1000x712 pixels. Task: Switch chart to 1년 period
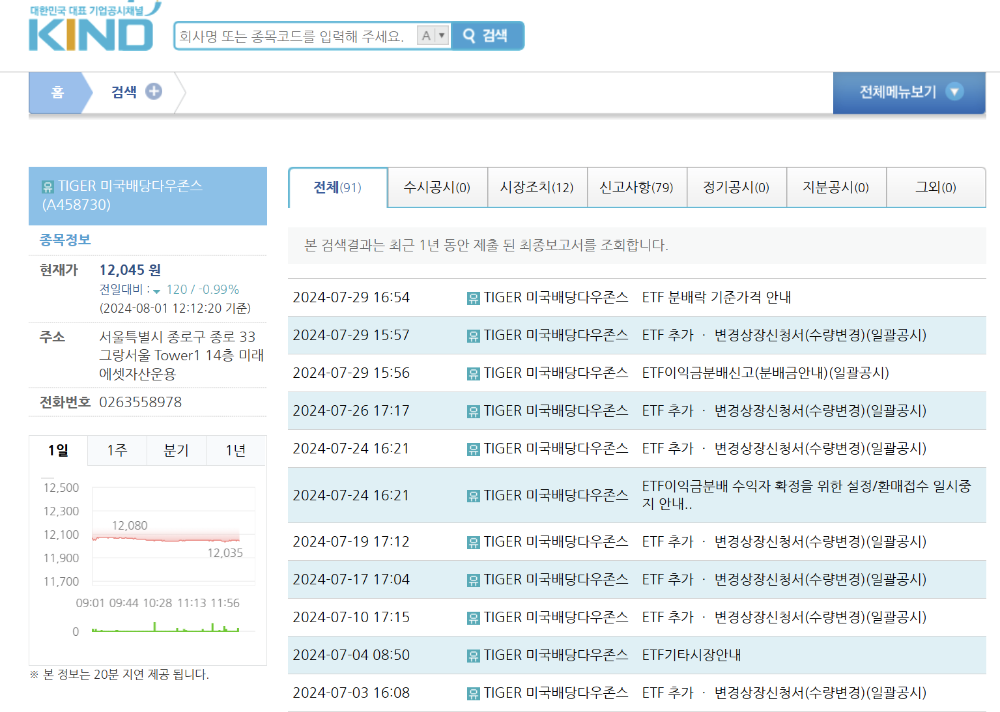[x=236, y=450]
